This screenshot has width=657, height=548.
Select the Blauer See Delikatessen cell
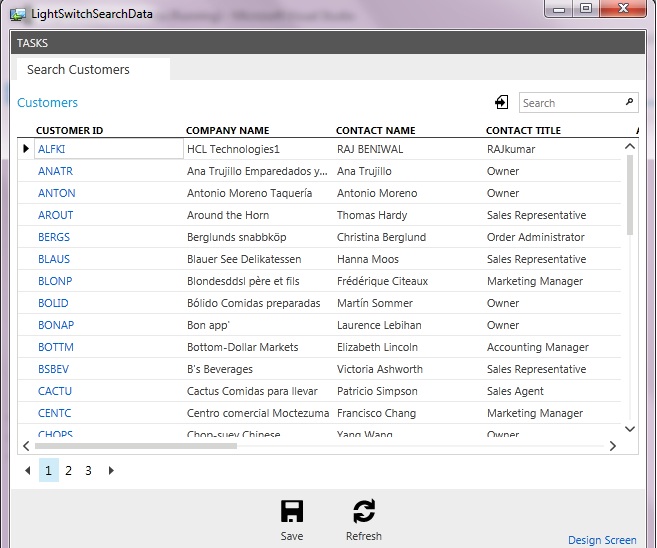tap(244, 259)
